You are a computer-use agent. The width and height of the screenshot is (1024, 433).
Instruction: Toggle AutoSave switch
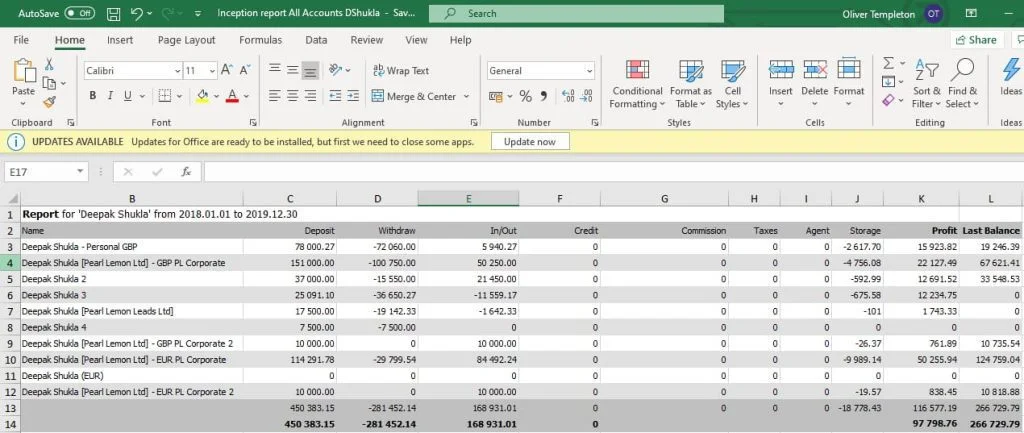(x=80, y=13)
